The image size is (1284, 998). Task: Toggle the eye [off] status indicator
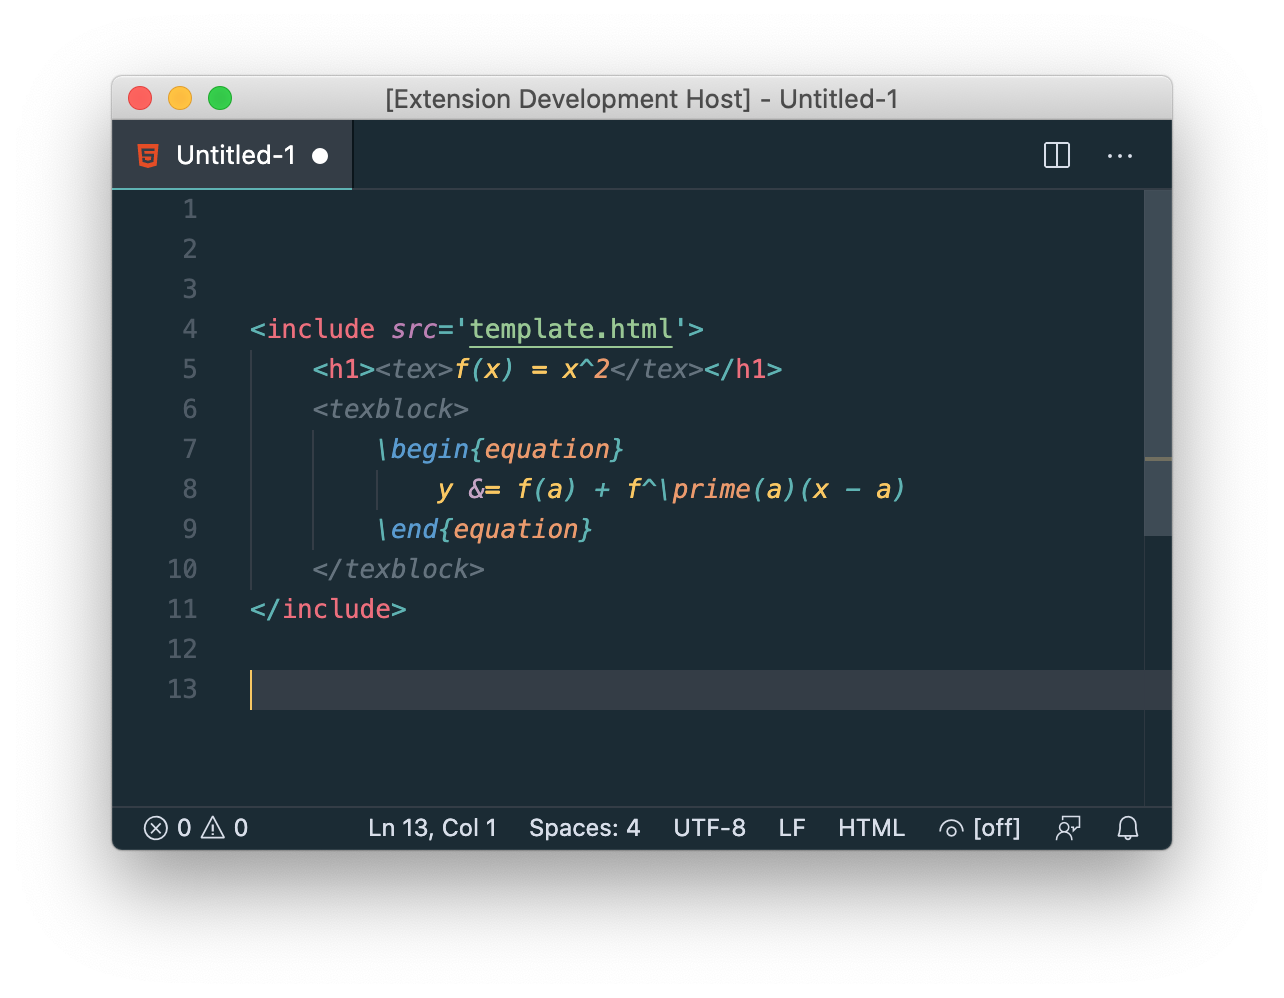click(x=979, y=828)
